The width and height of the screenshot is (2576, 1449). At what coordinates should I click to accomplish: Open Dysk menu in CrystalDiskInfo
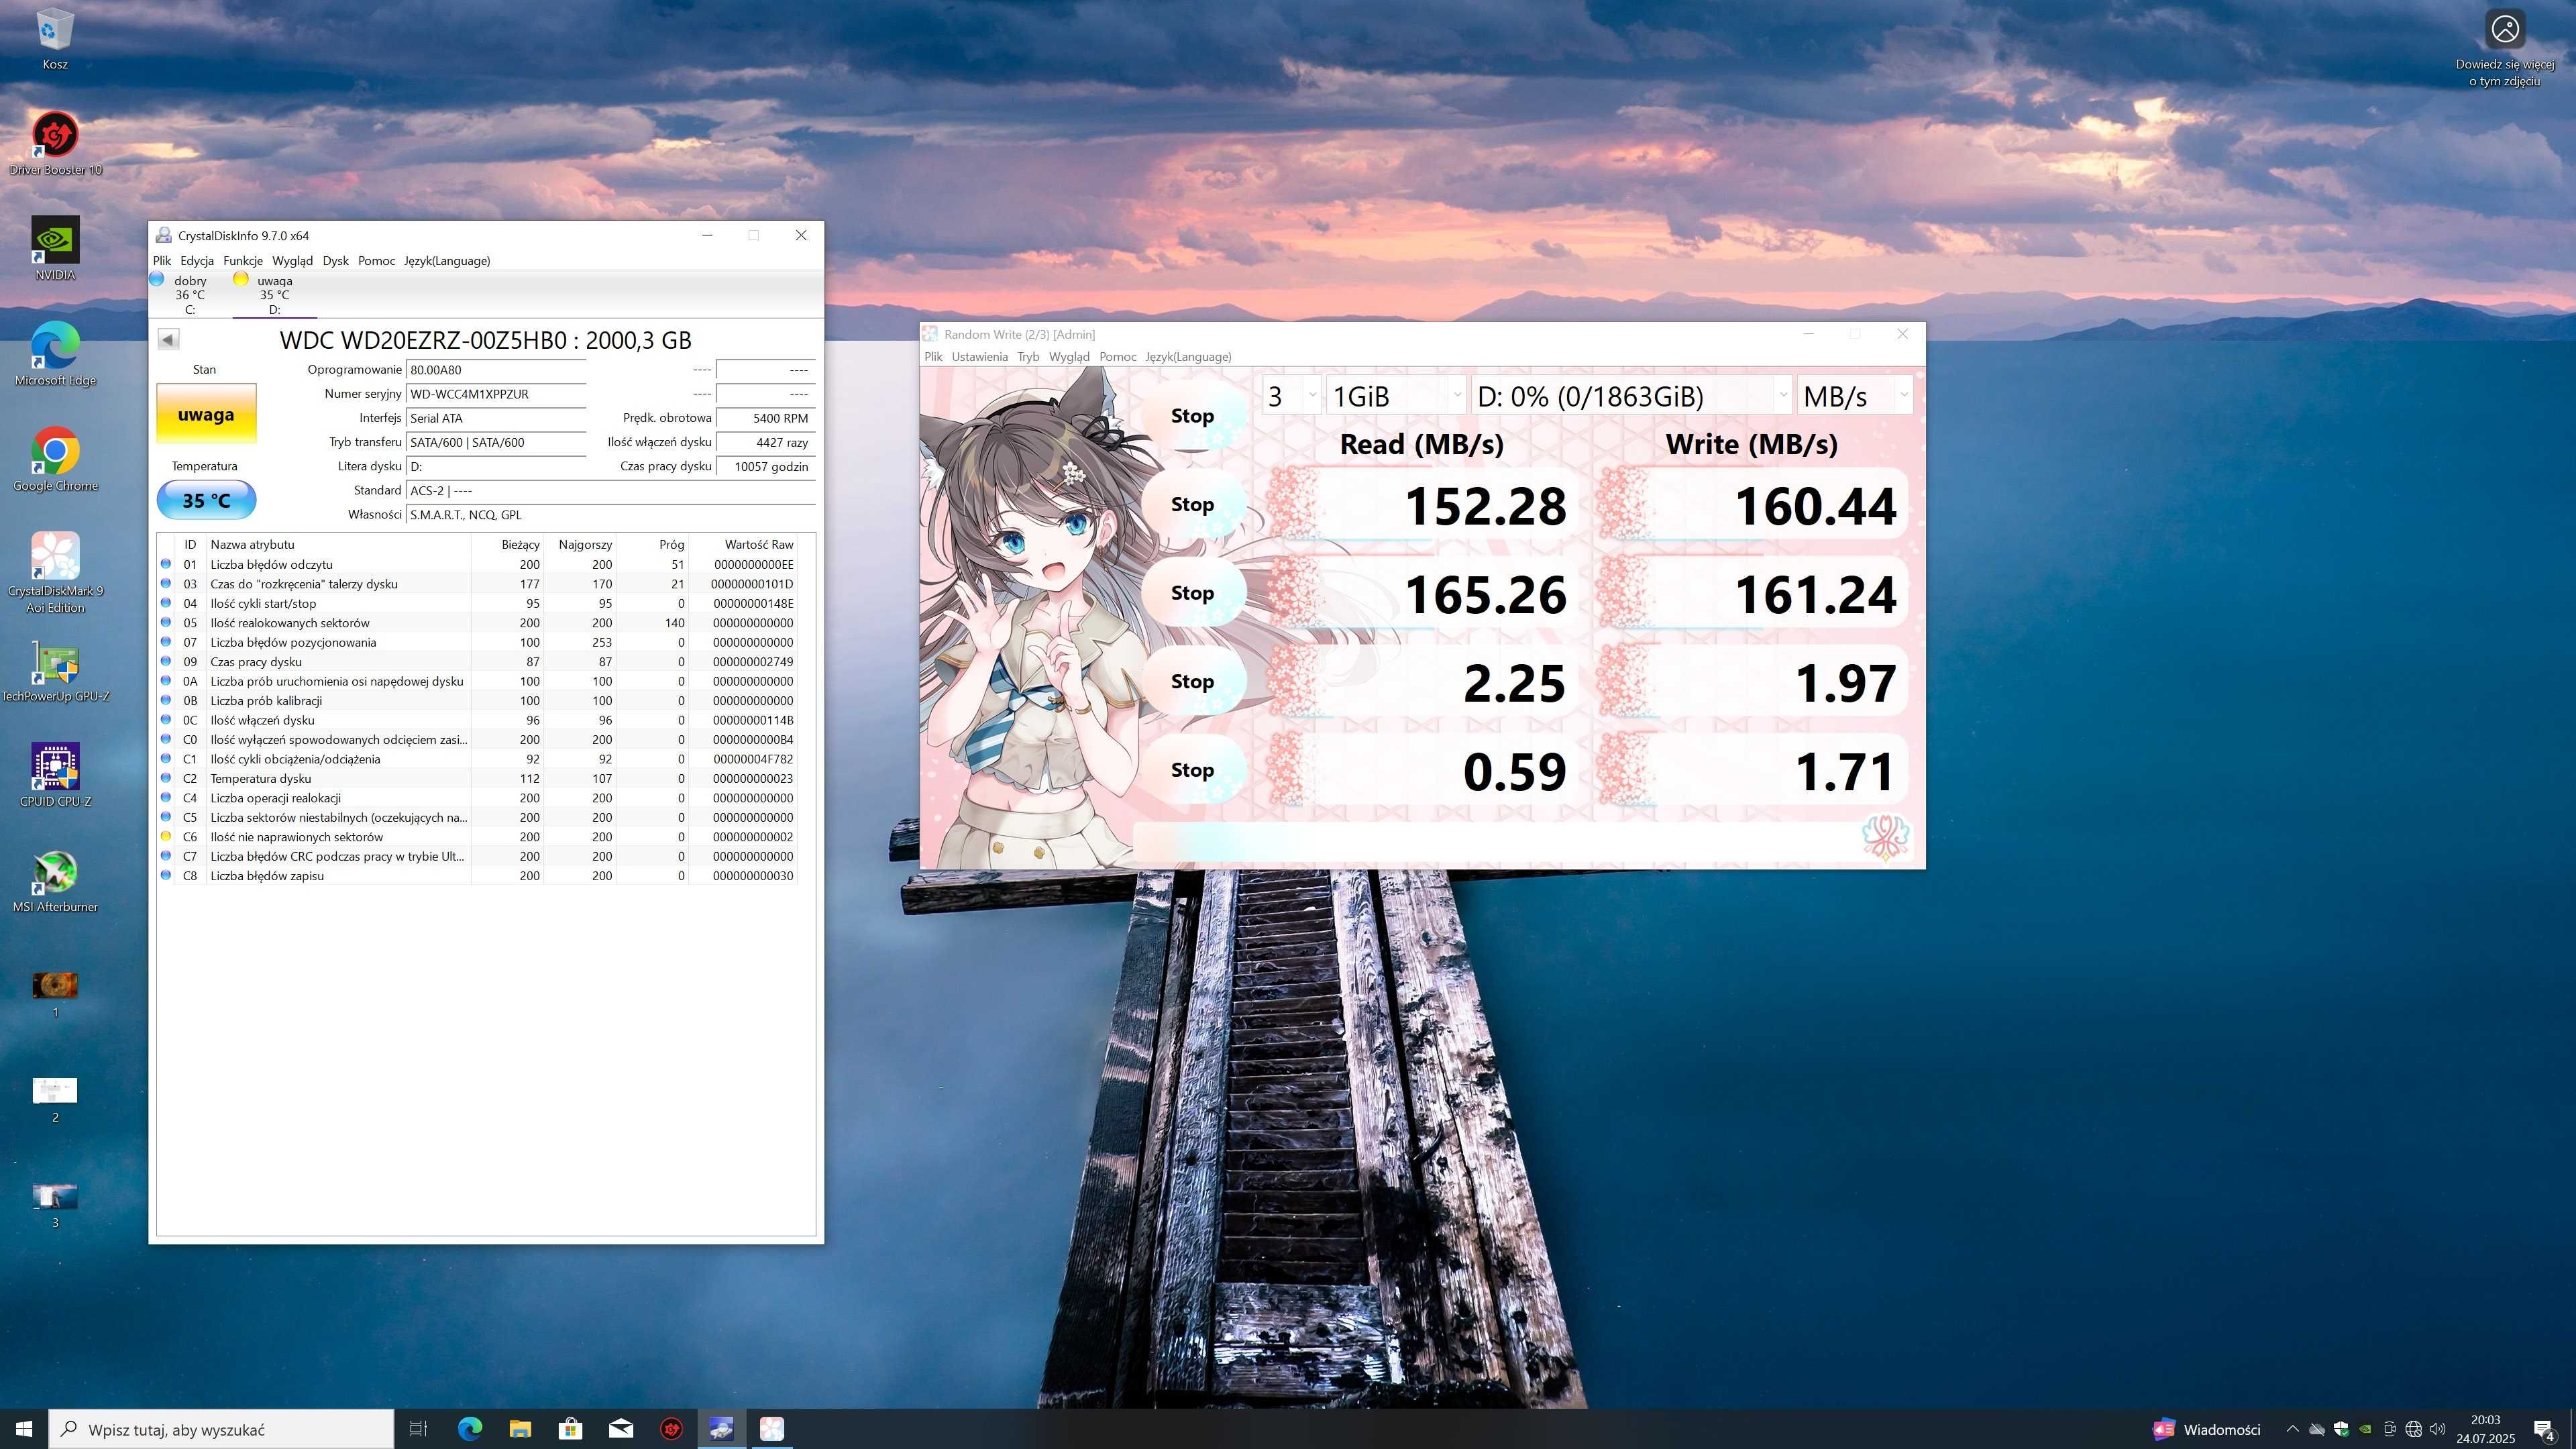point(335,260)
